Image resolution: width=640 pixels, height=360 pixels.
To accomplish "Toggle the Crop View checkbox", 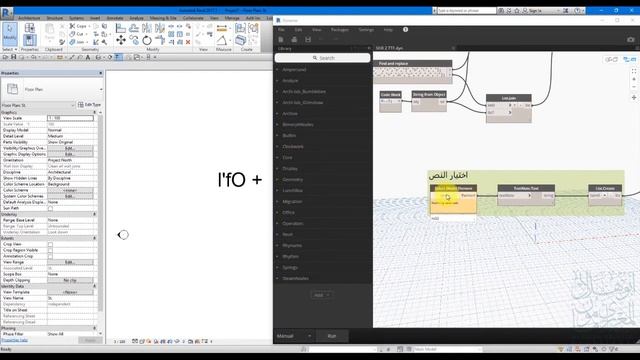I will point(50,244).
